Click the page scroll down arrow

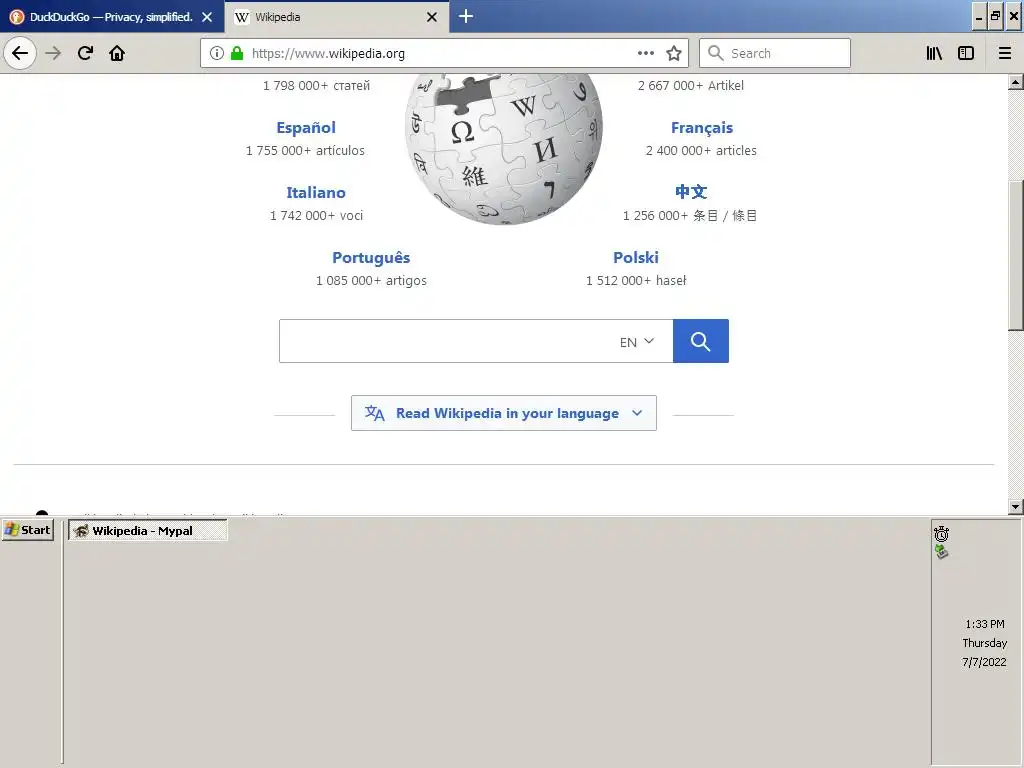(x=1016, y=506)
